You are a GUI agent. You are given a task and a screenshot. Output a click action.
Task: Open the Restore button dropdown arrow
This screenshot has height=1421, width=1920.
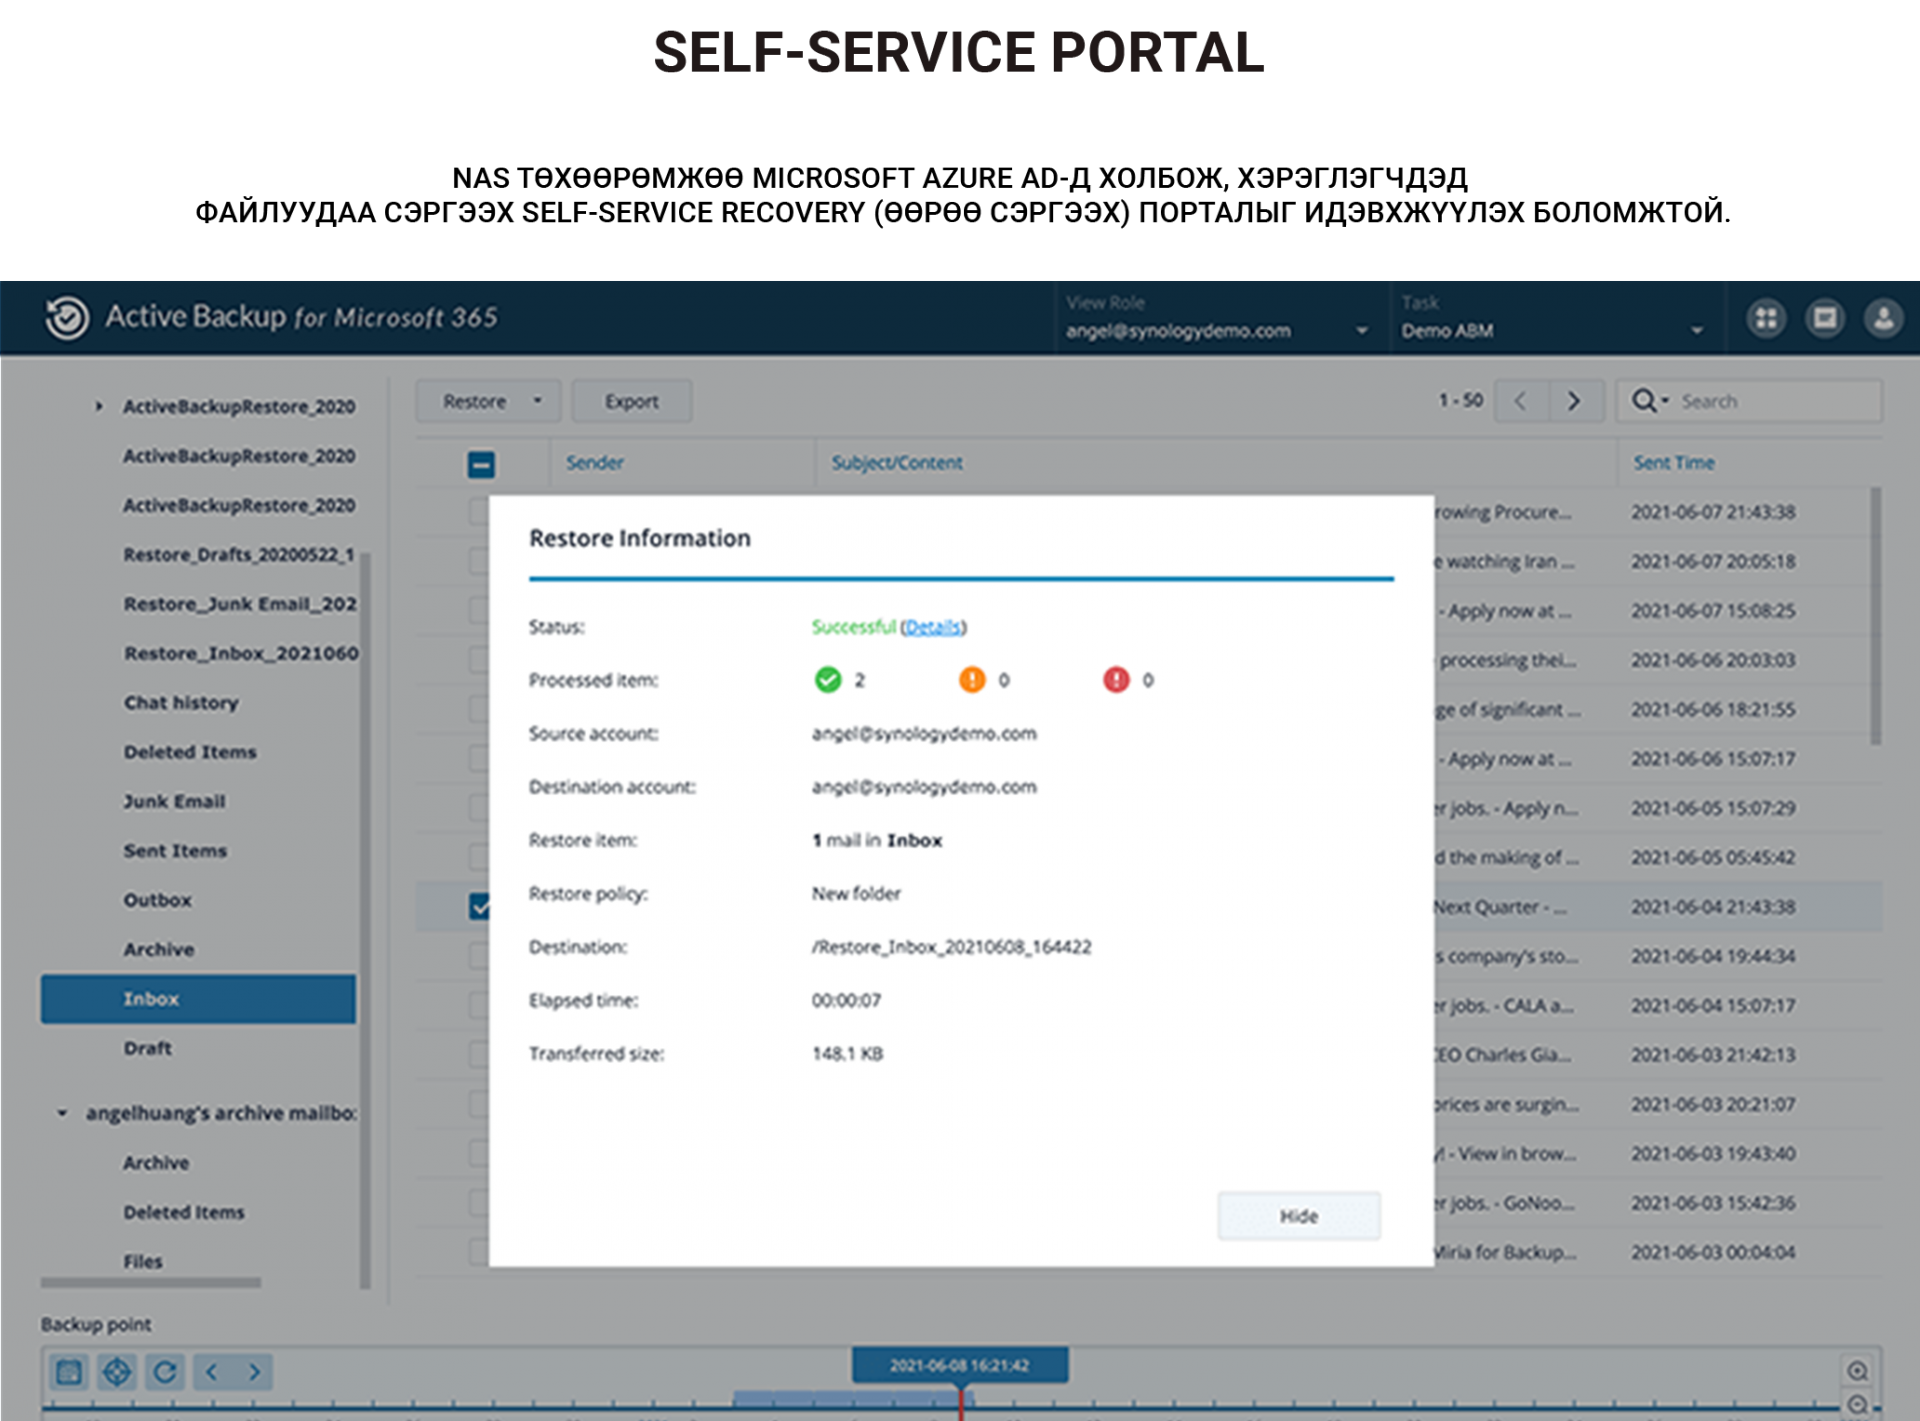tap(538, 401)
